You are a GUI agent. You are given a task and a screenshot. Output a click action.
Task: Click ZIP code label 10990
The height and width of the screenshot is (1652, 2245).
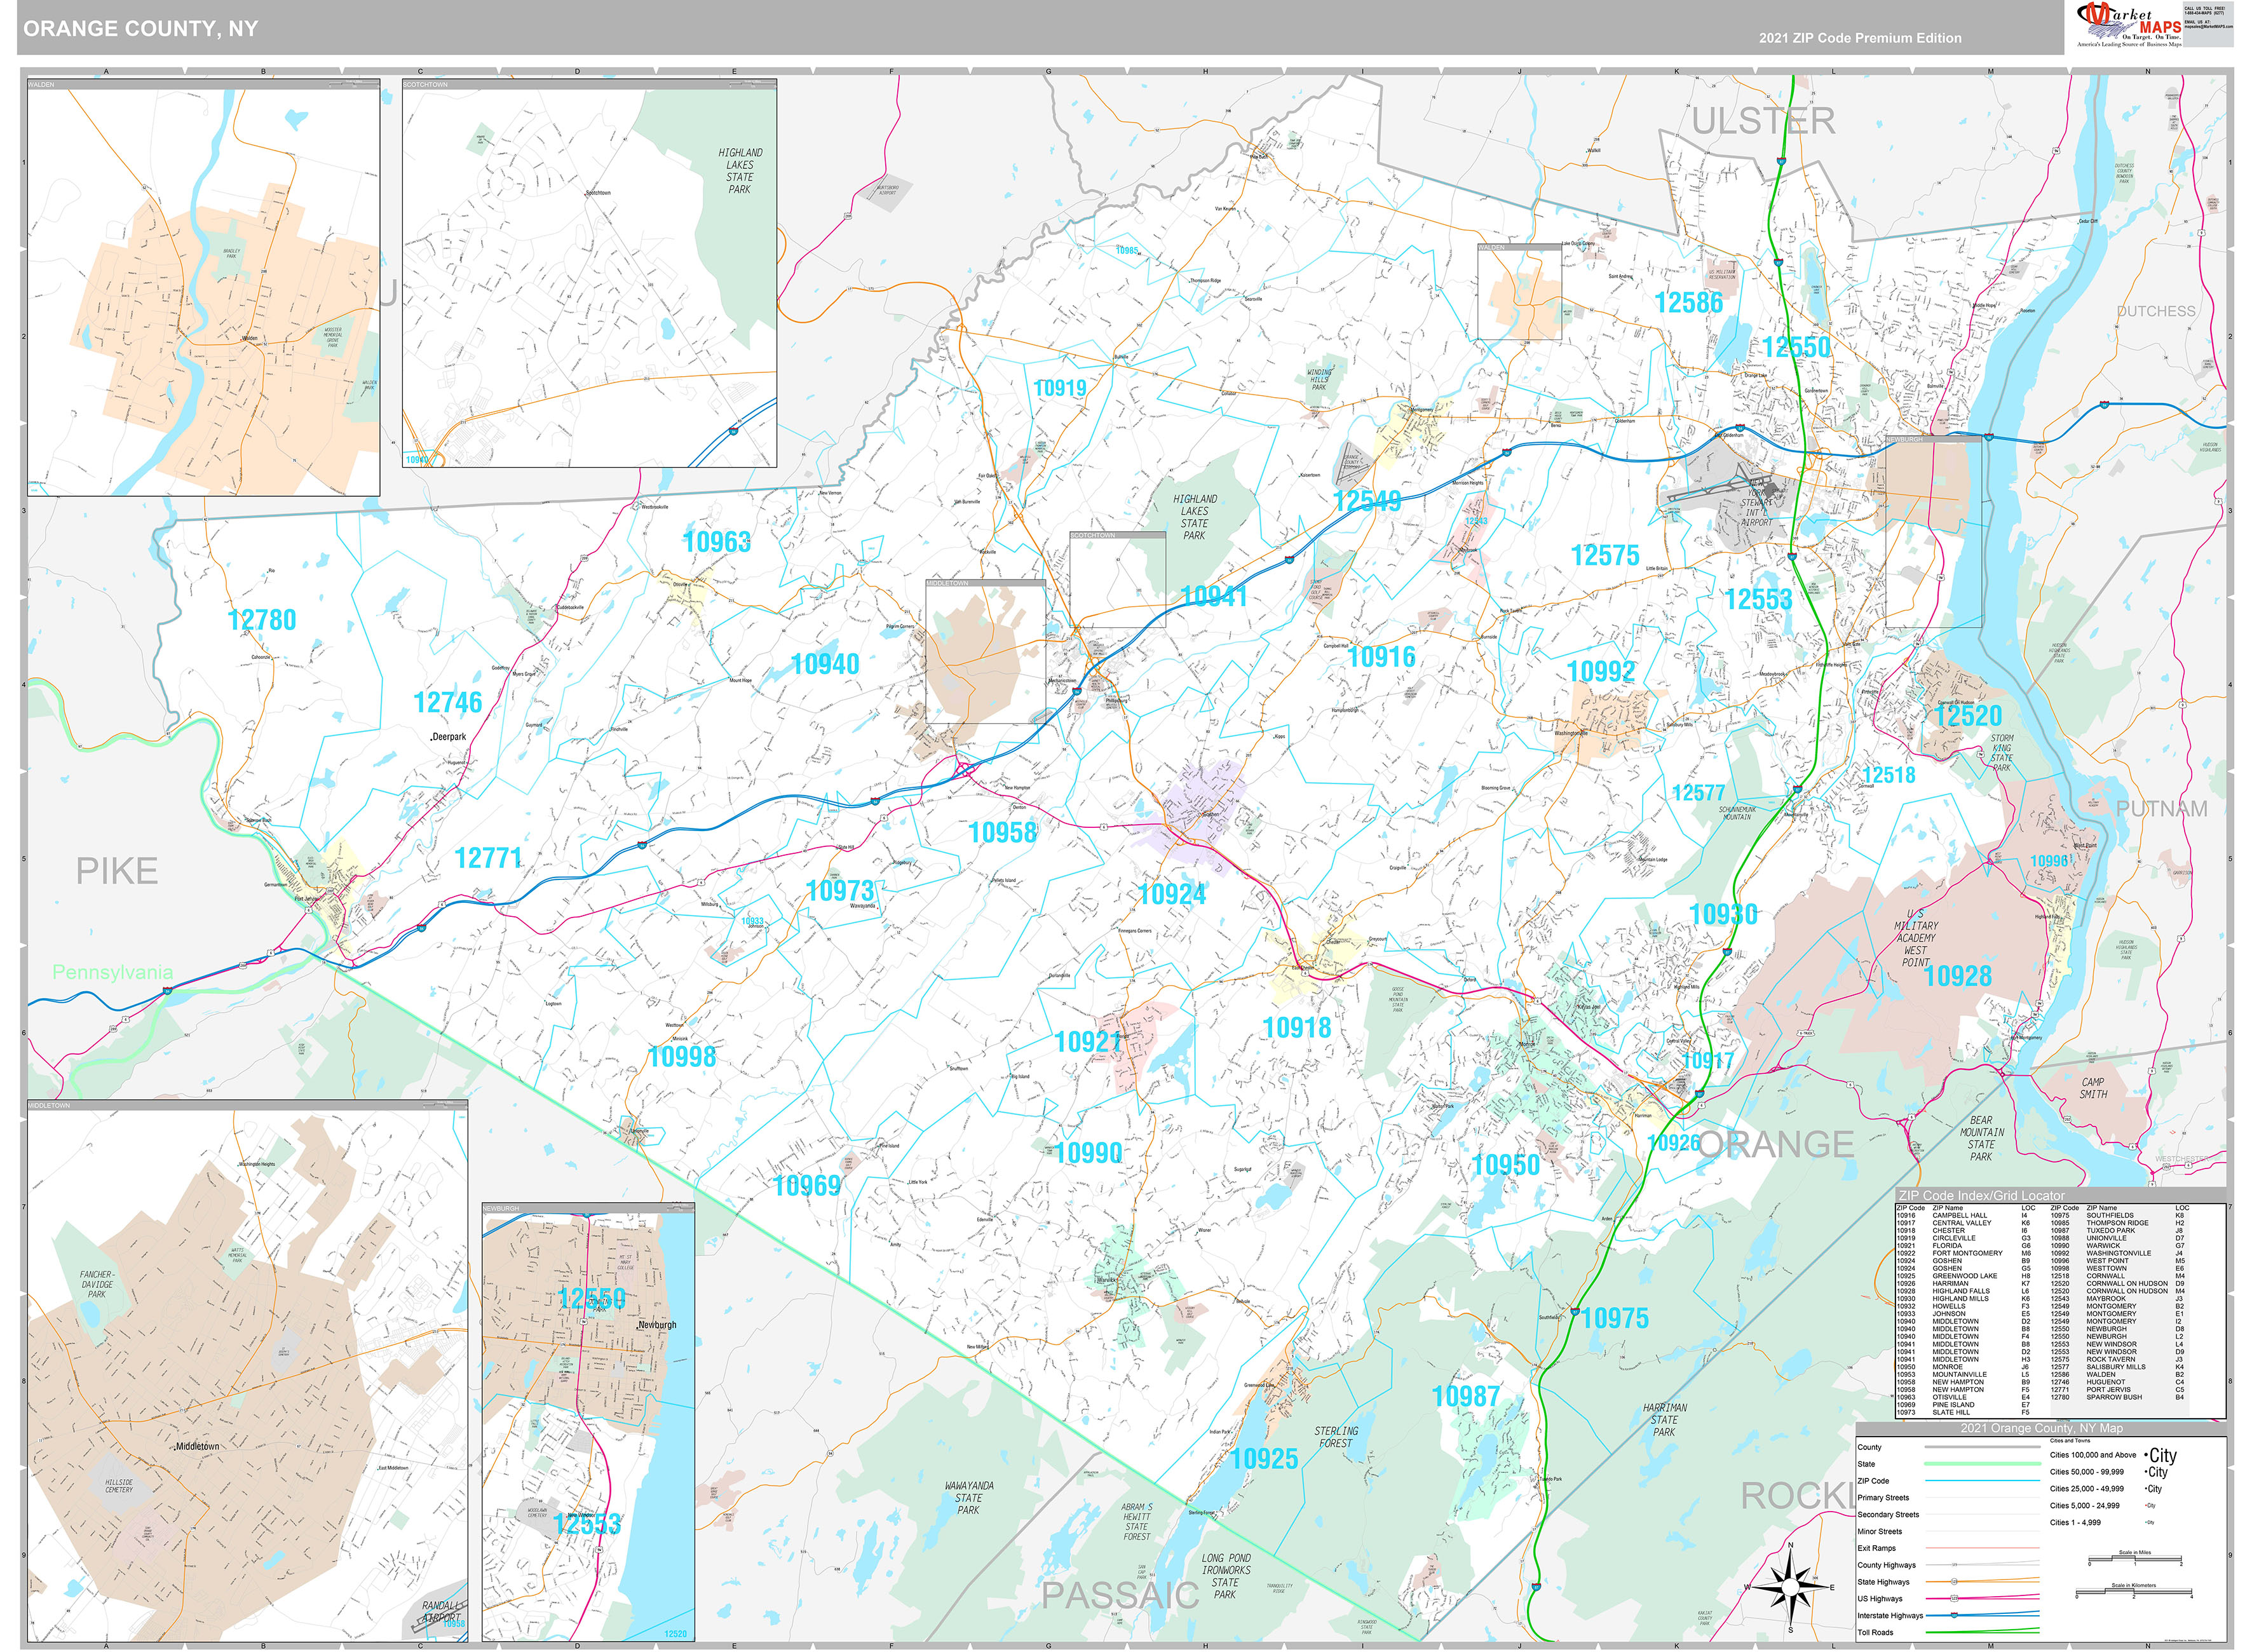pyautogui.click(x=1088, y=1153)
